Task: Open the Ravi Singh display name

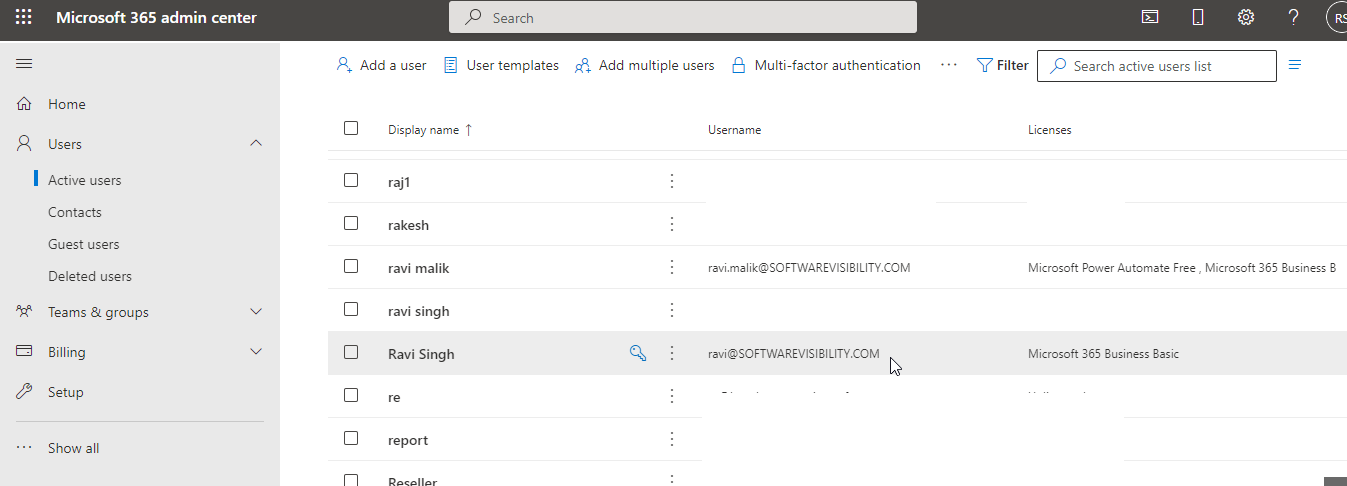Action: (x=421, y=354)
